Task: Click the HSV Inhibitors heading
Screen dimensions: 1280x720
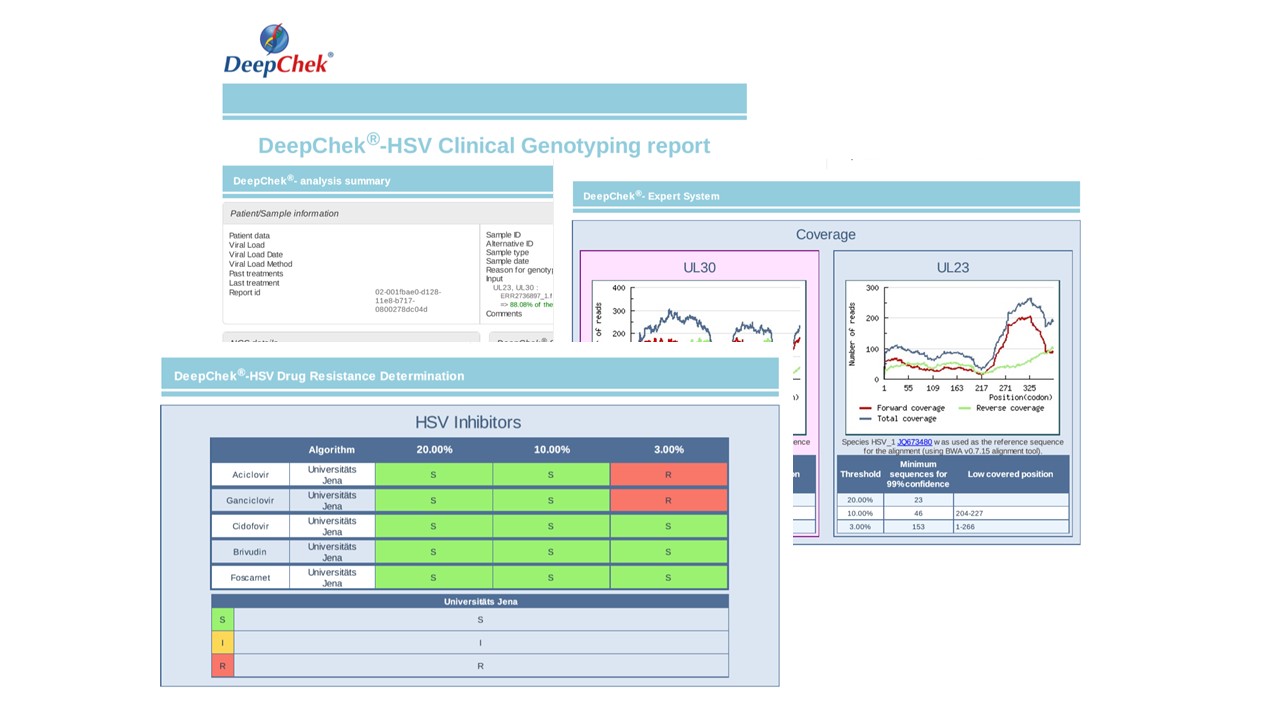Action: 468,422
